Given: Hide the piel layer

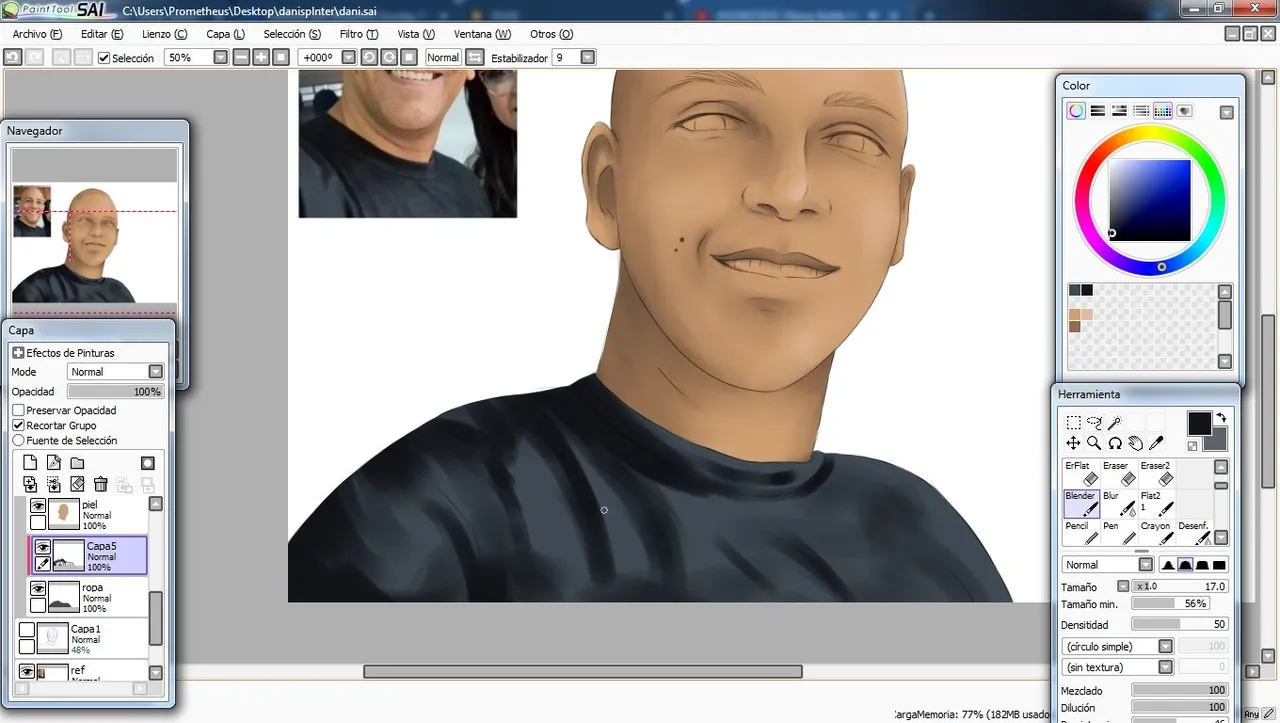Looking at the screenshot, I should (38, 506).
